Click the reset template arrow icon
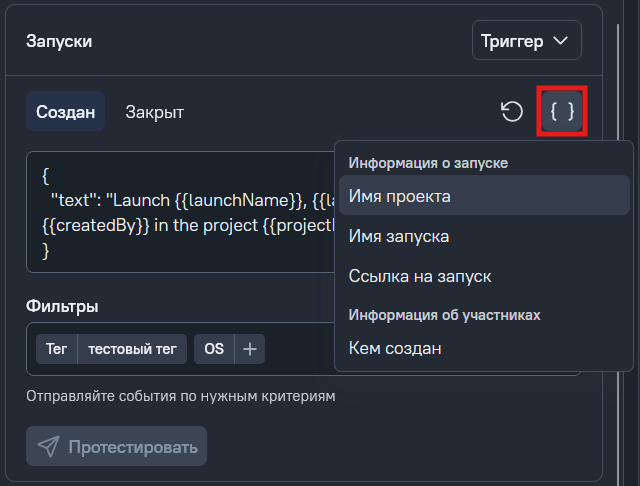This screenshot has height=486, width=640. click(x=512, y=111)
